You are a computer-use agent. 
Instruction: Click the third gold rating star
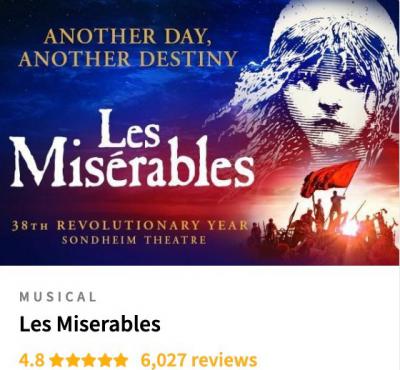pyautogui.click(x=89, y=360)
